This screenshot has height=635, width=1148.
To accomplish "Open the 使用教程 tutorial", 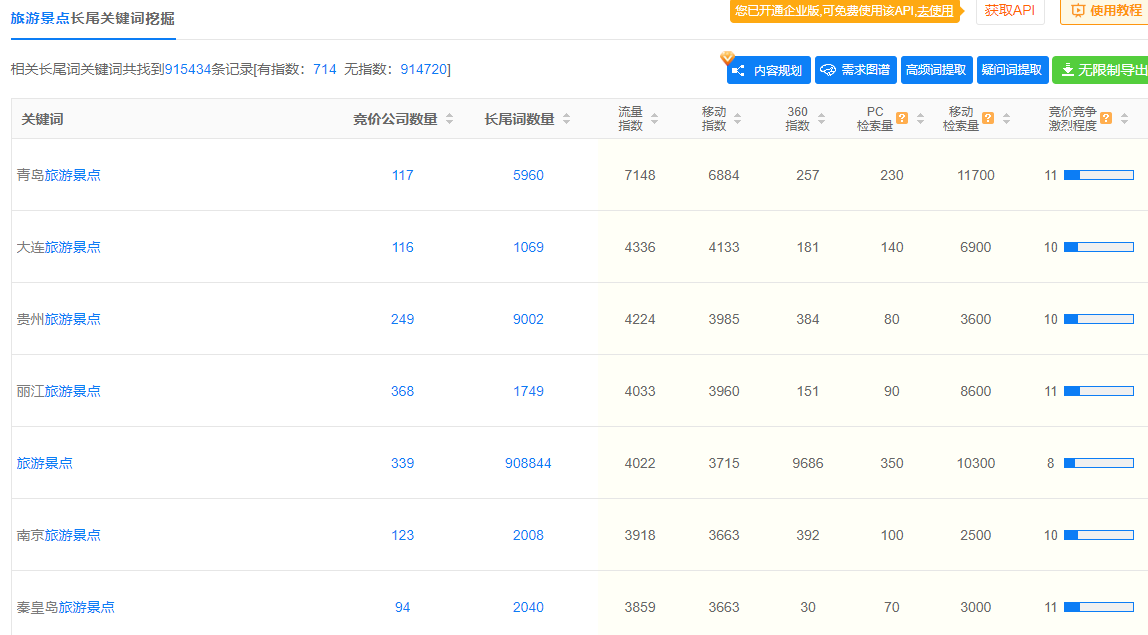I will coord(1106,10).
